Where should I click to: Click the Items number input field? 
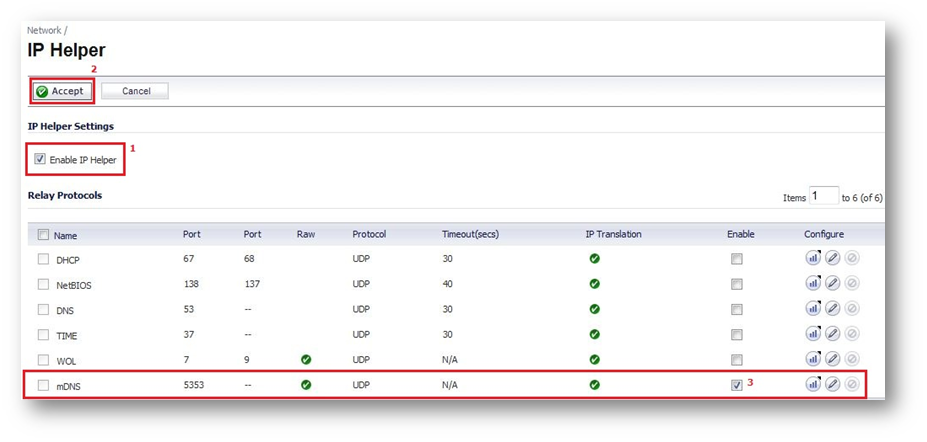pyautogui.click(x=823, y=197)
